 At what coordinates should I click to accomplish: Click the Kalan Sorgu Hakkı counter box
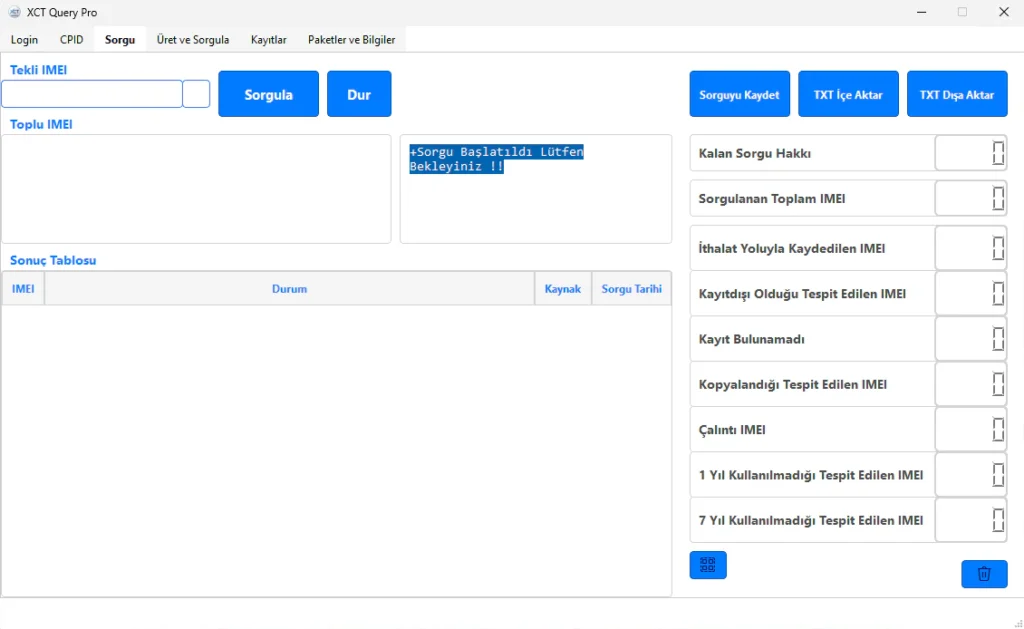tap(970, 154)
